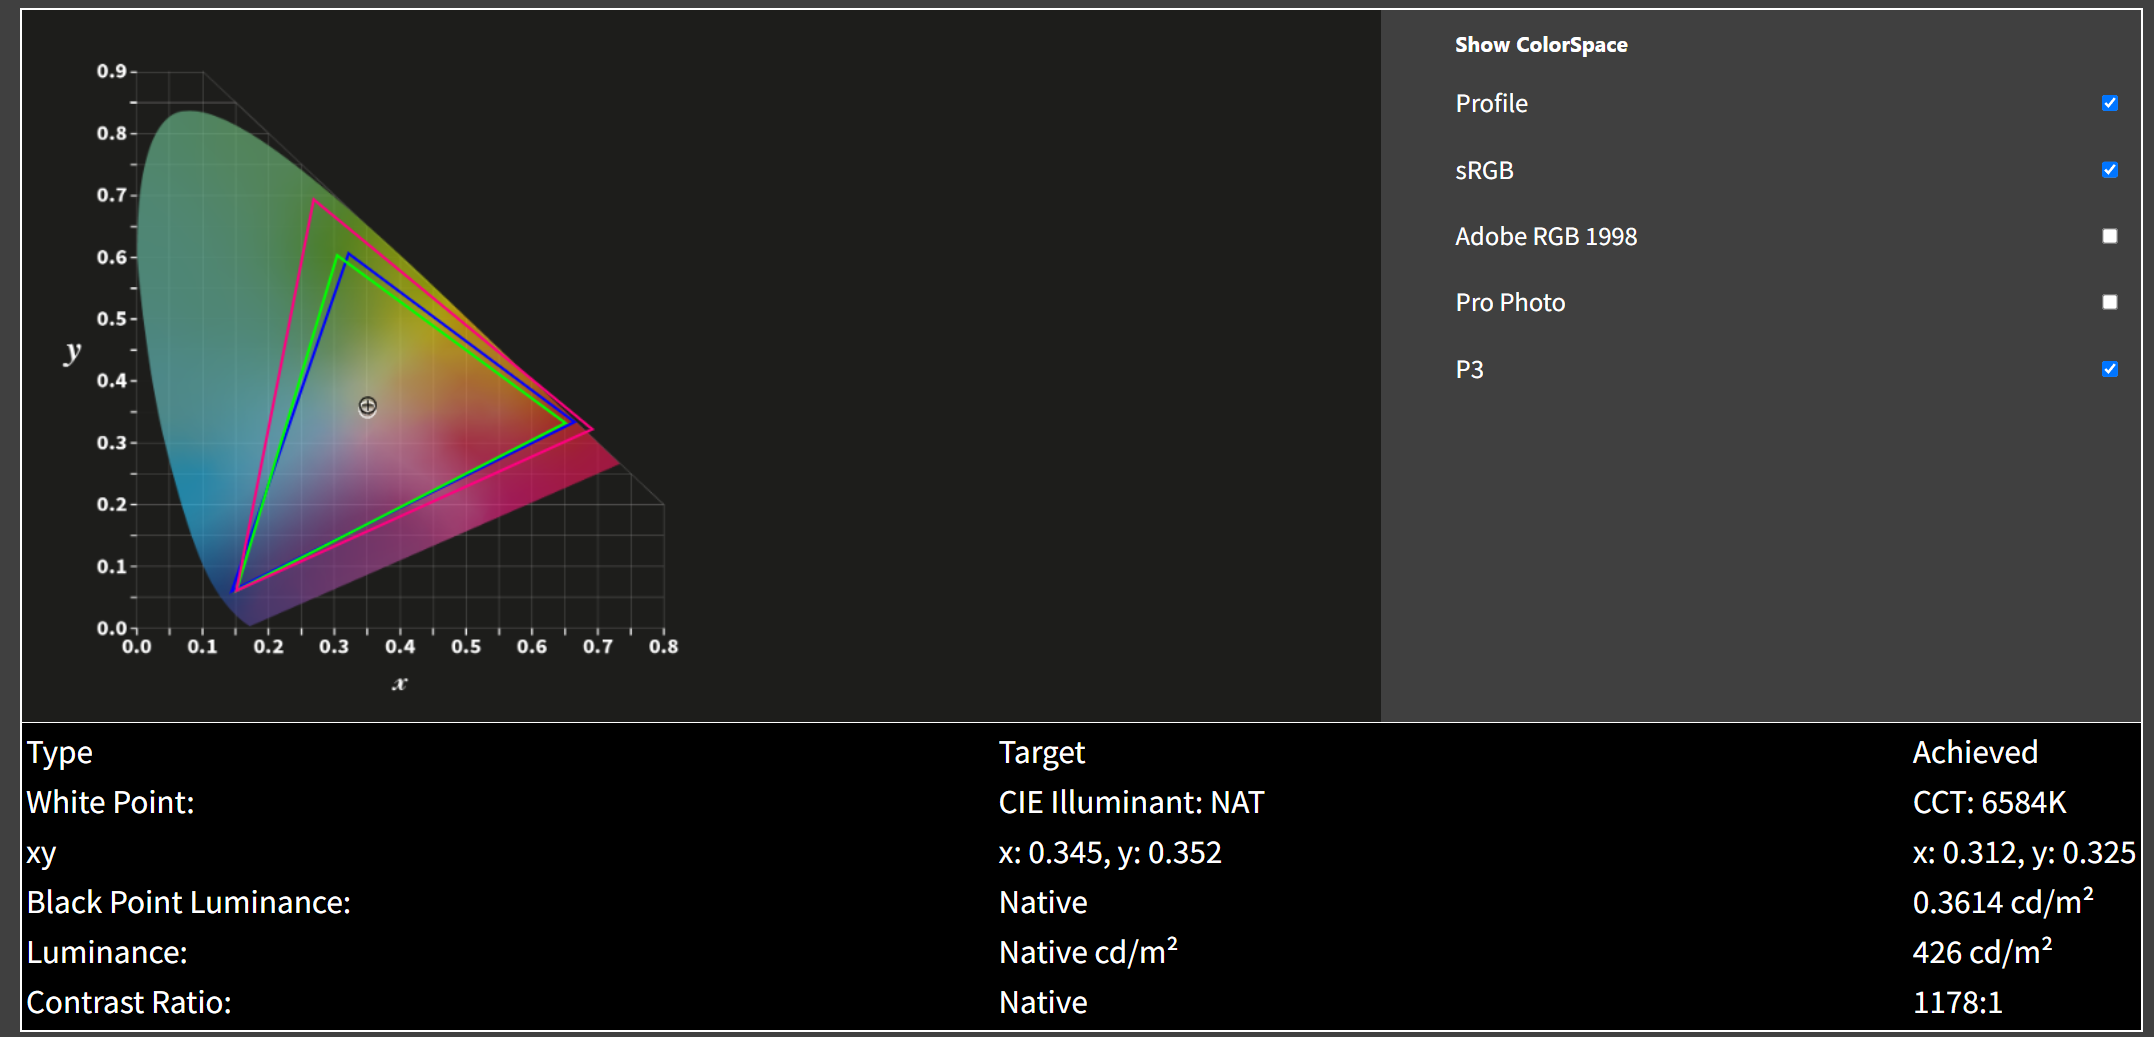Click the right red vertex of pink triangle

pos(592,429)
